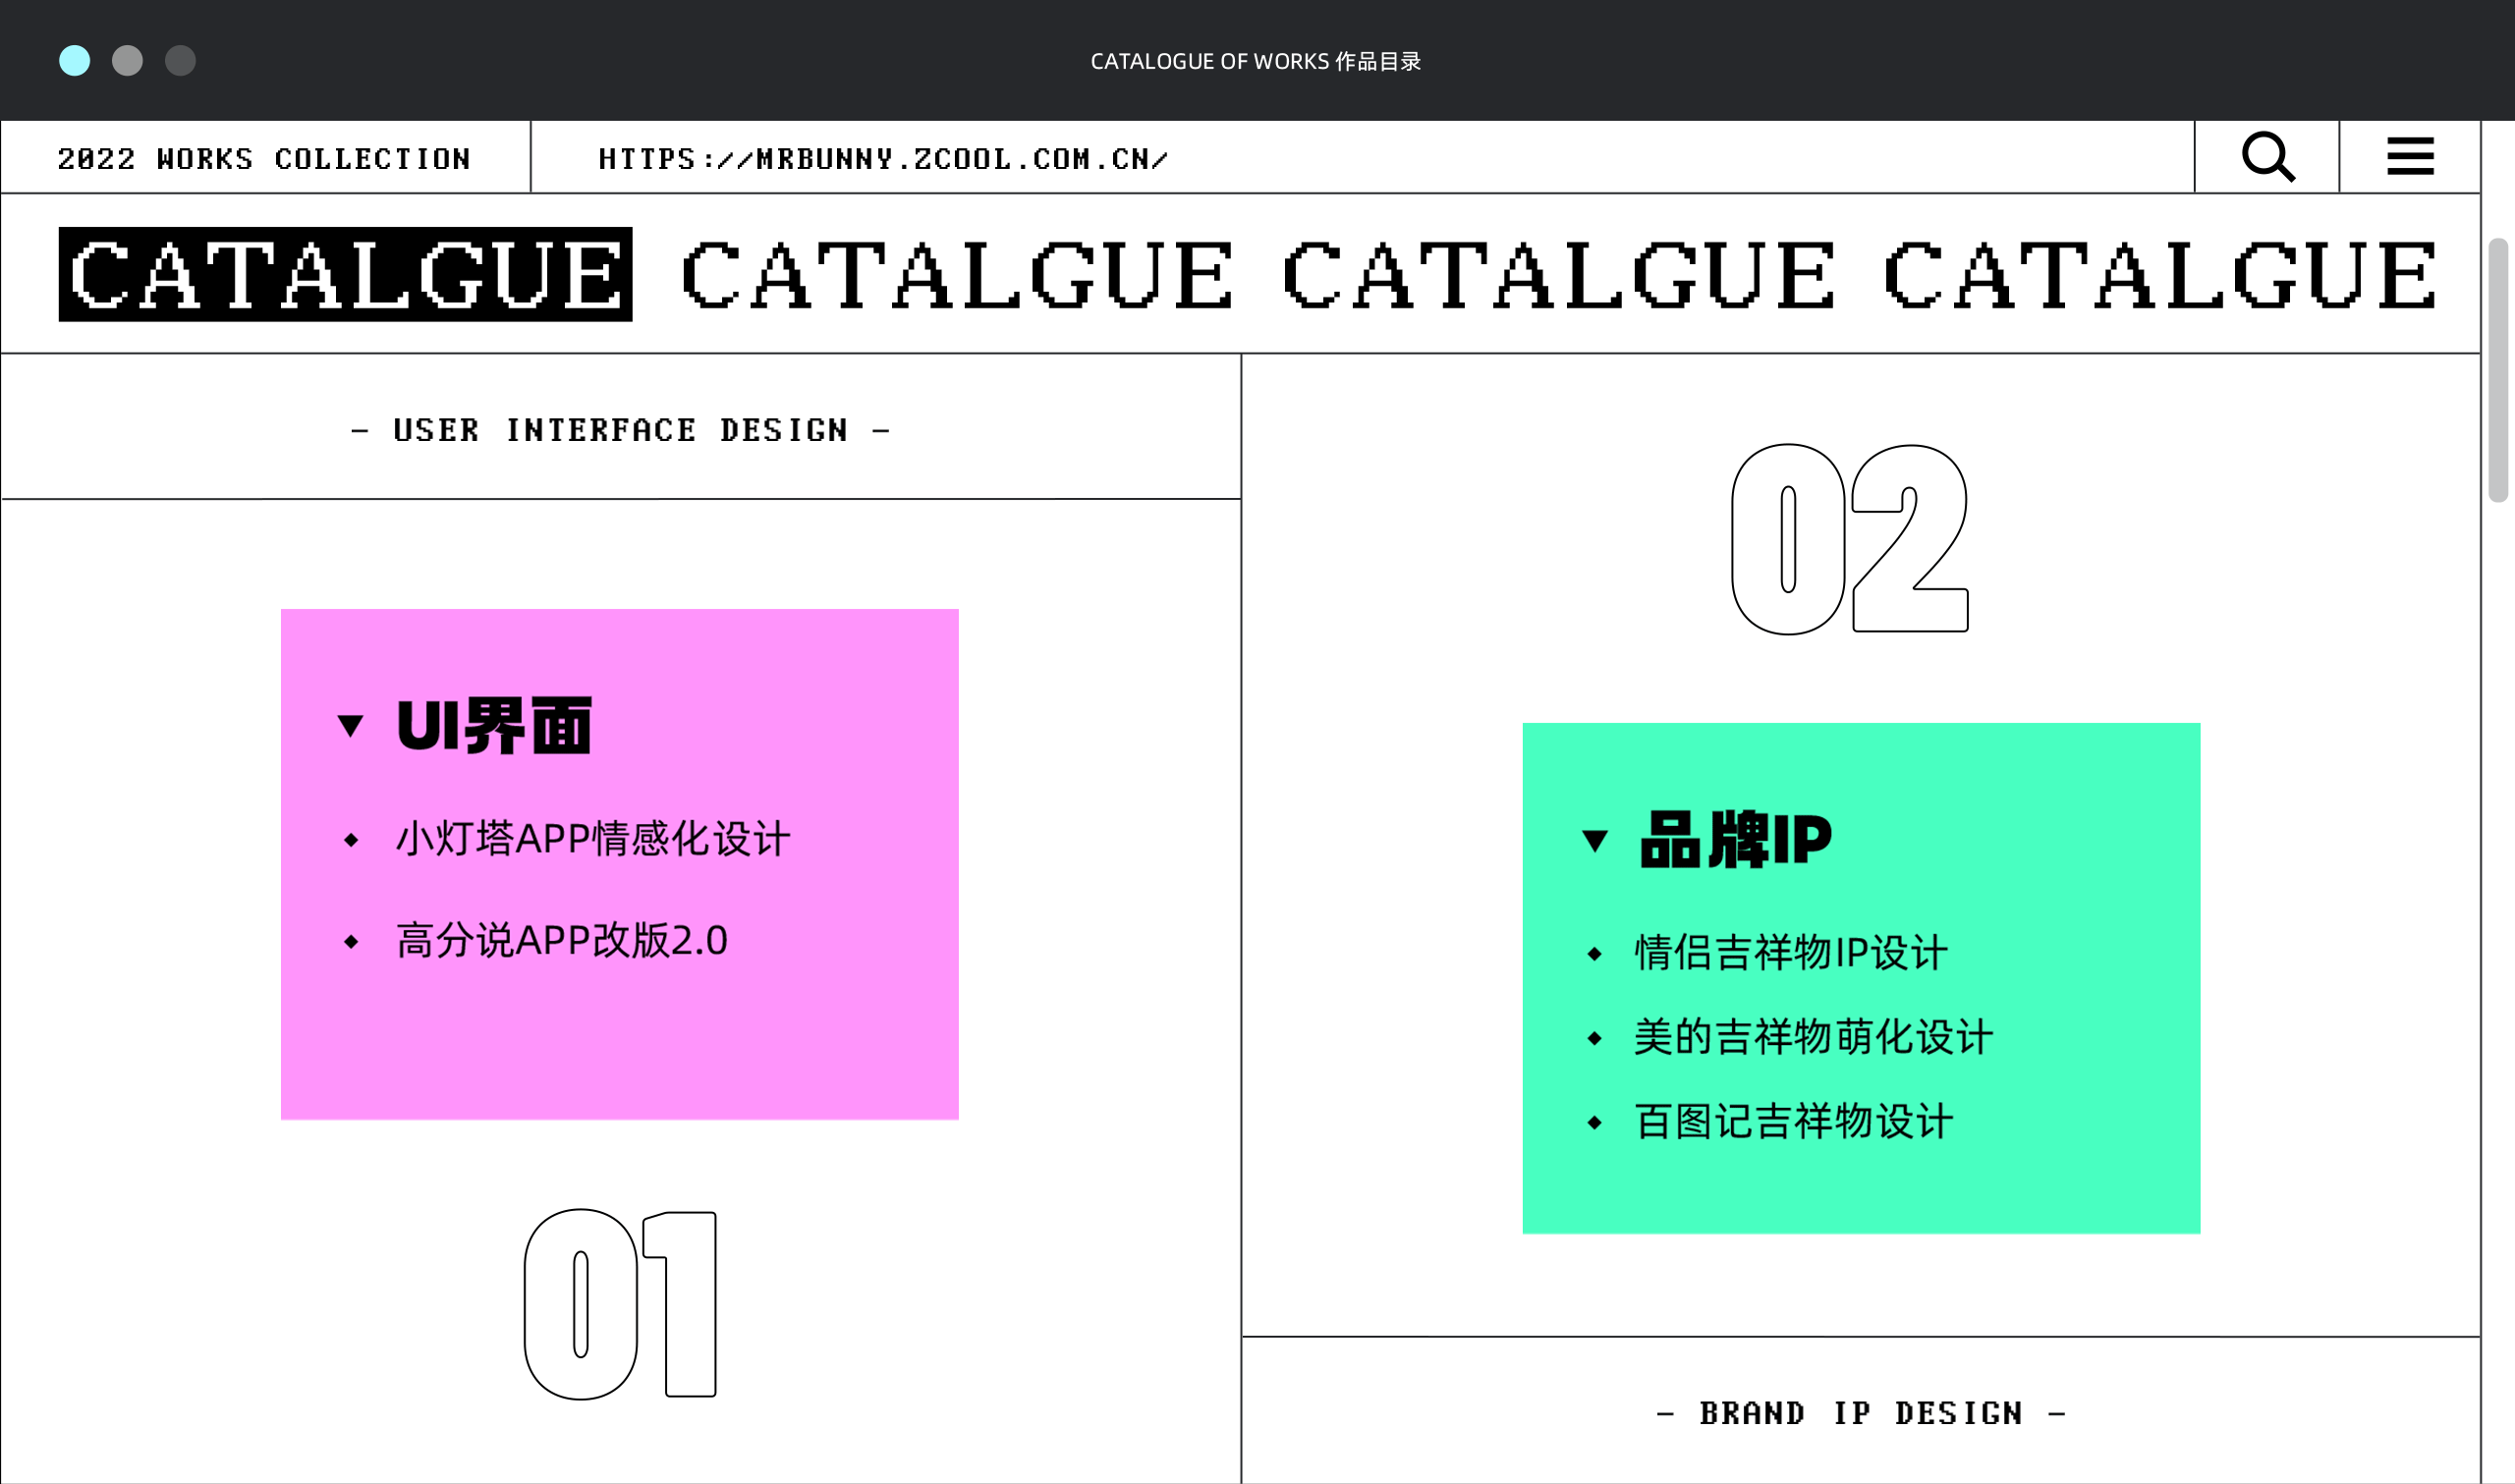The width and height of the screenshot is (2515, 1484).
Task: Collapse the UI界面 section triangle
Action: (x=350, y=726)
